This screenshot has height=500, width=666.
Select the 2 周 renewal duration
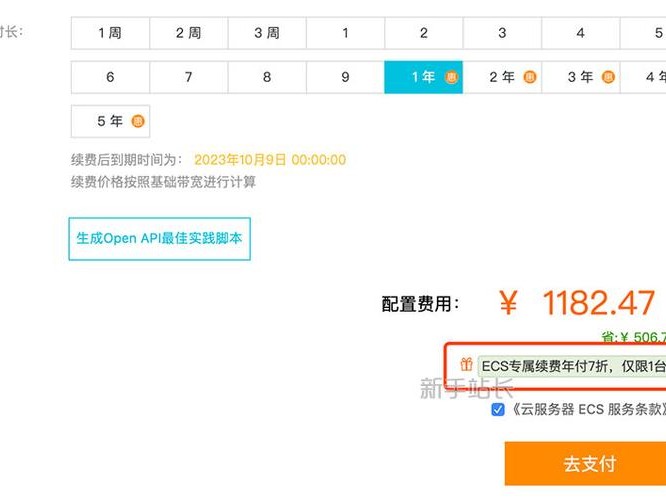click(189, 33)
